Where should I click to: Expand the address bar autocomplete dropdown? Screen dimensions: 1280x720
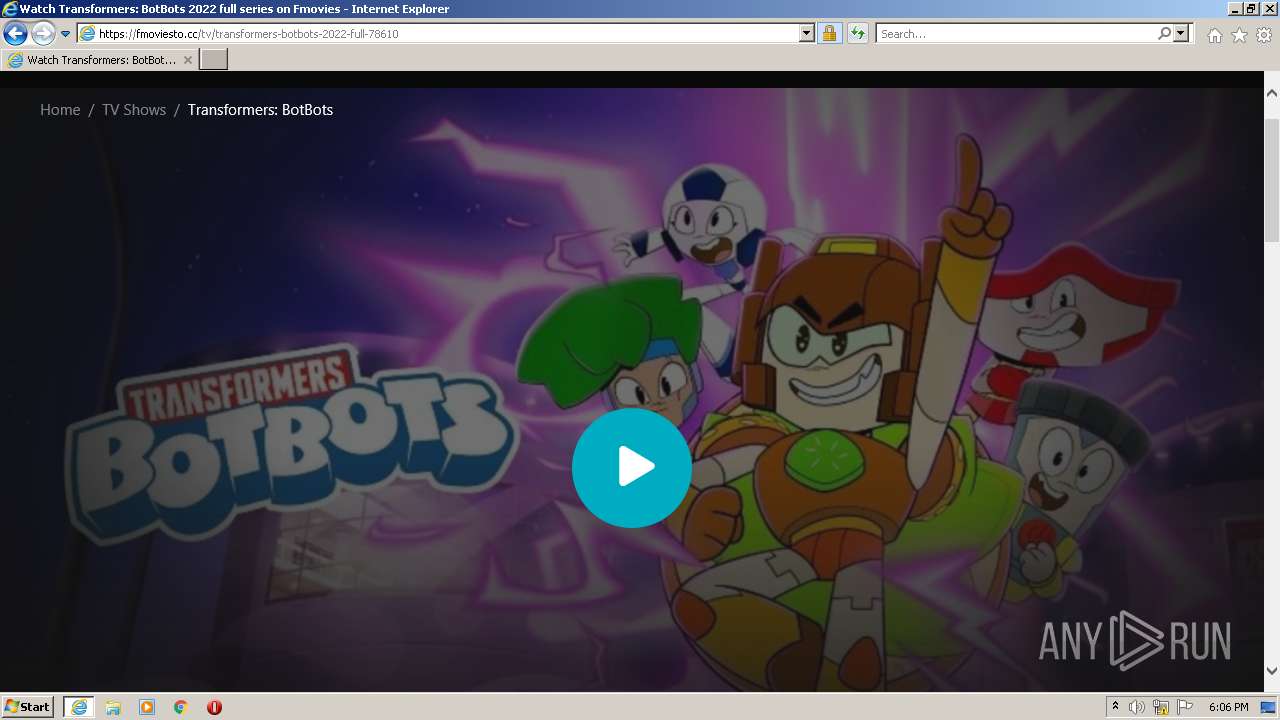click(x=807, y=33)
